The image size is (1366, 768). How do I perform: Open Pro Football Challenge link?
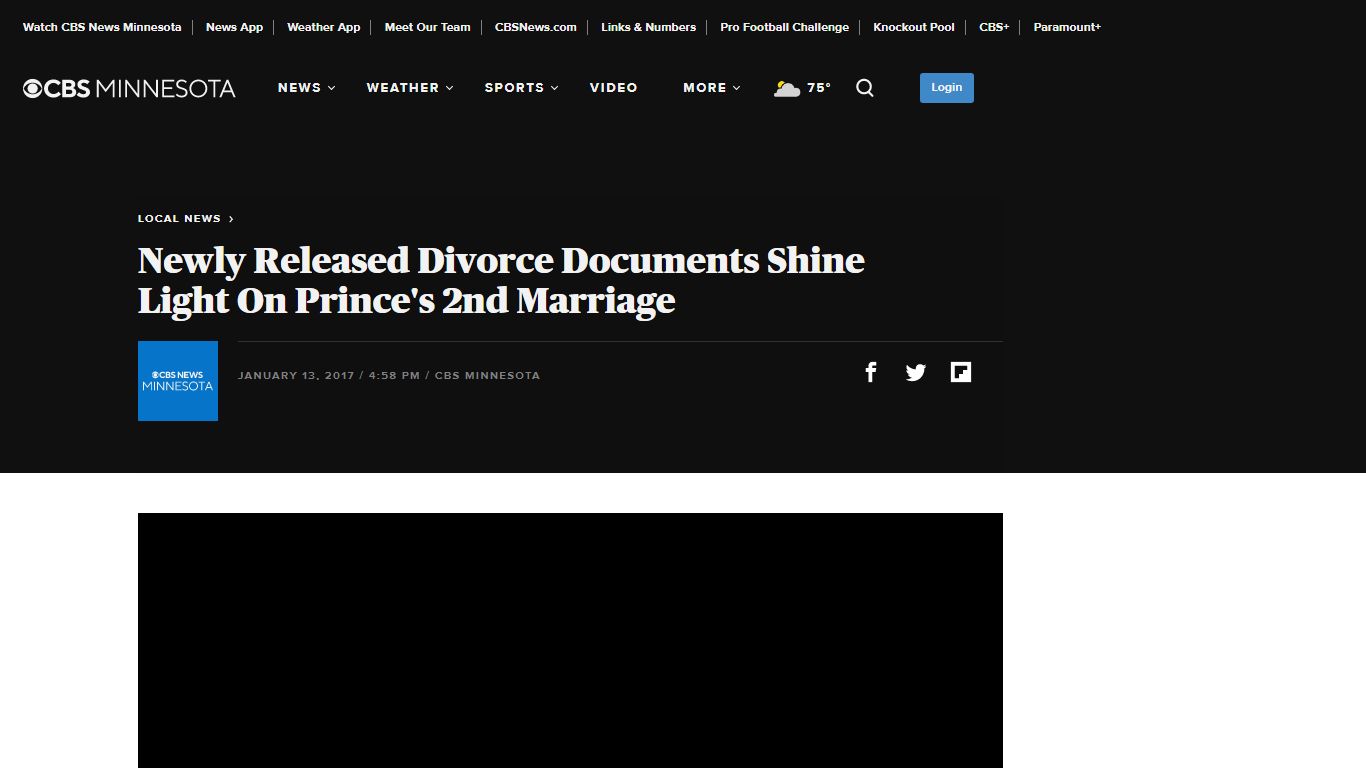pyautogui.click(x=784, y=27)
